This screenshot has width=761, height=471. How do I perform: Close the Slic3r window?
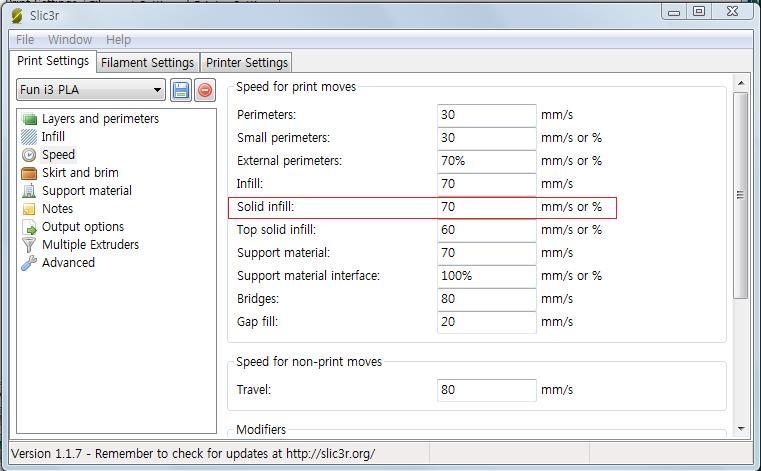coord(732,12)
